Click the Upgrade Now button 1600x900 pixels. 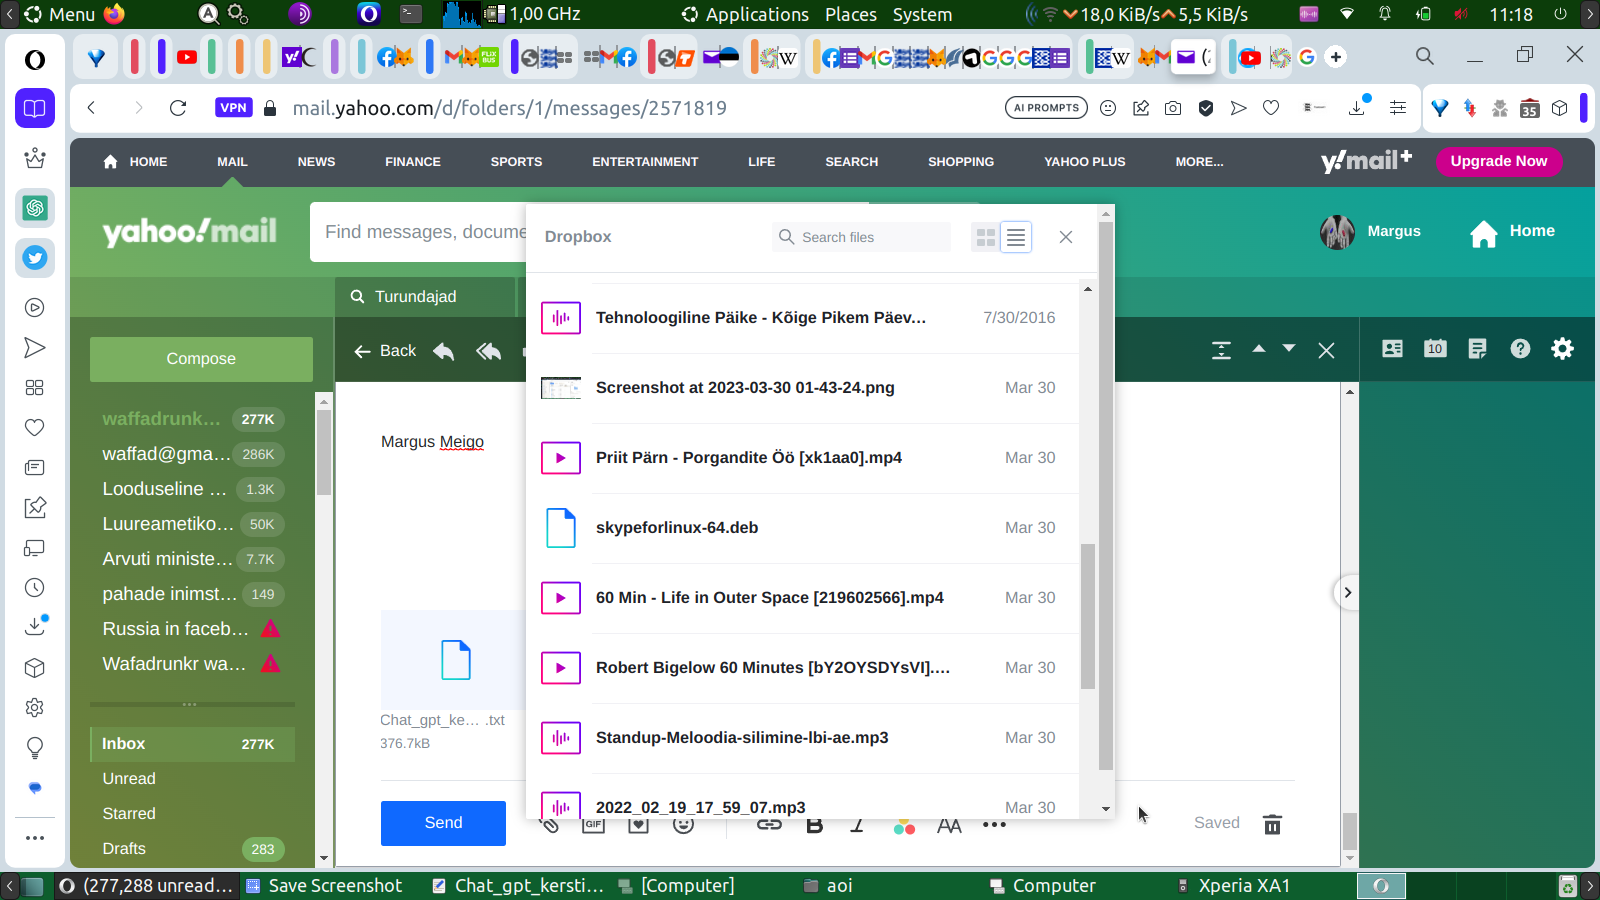coord(1498,161)
